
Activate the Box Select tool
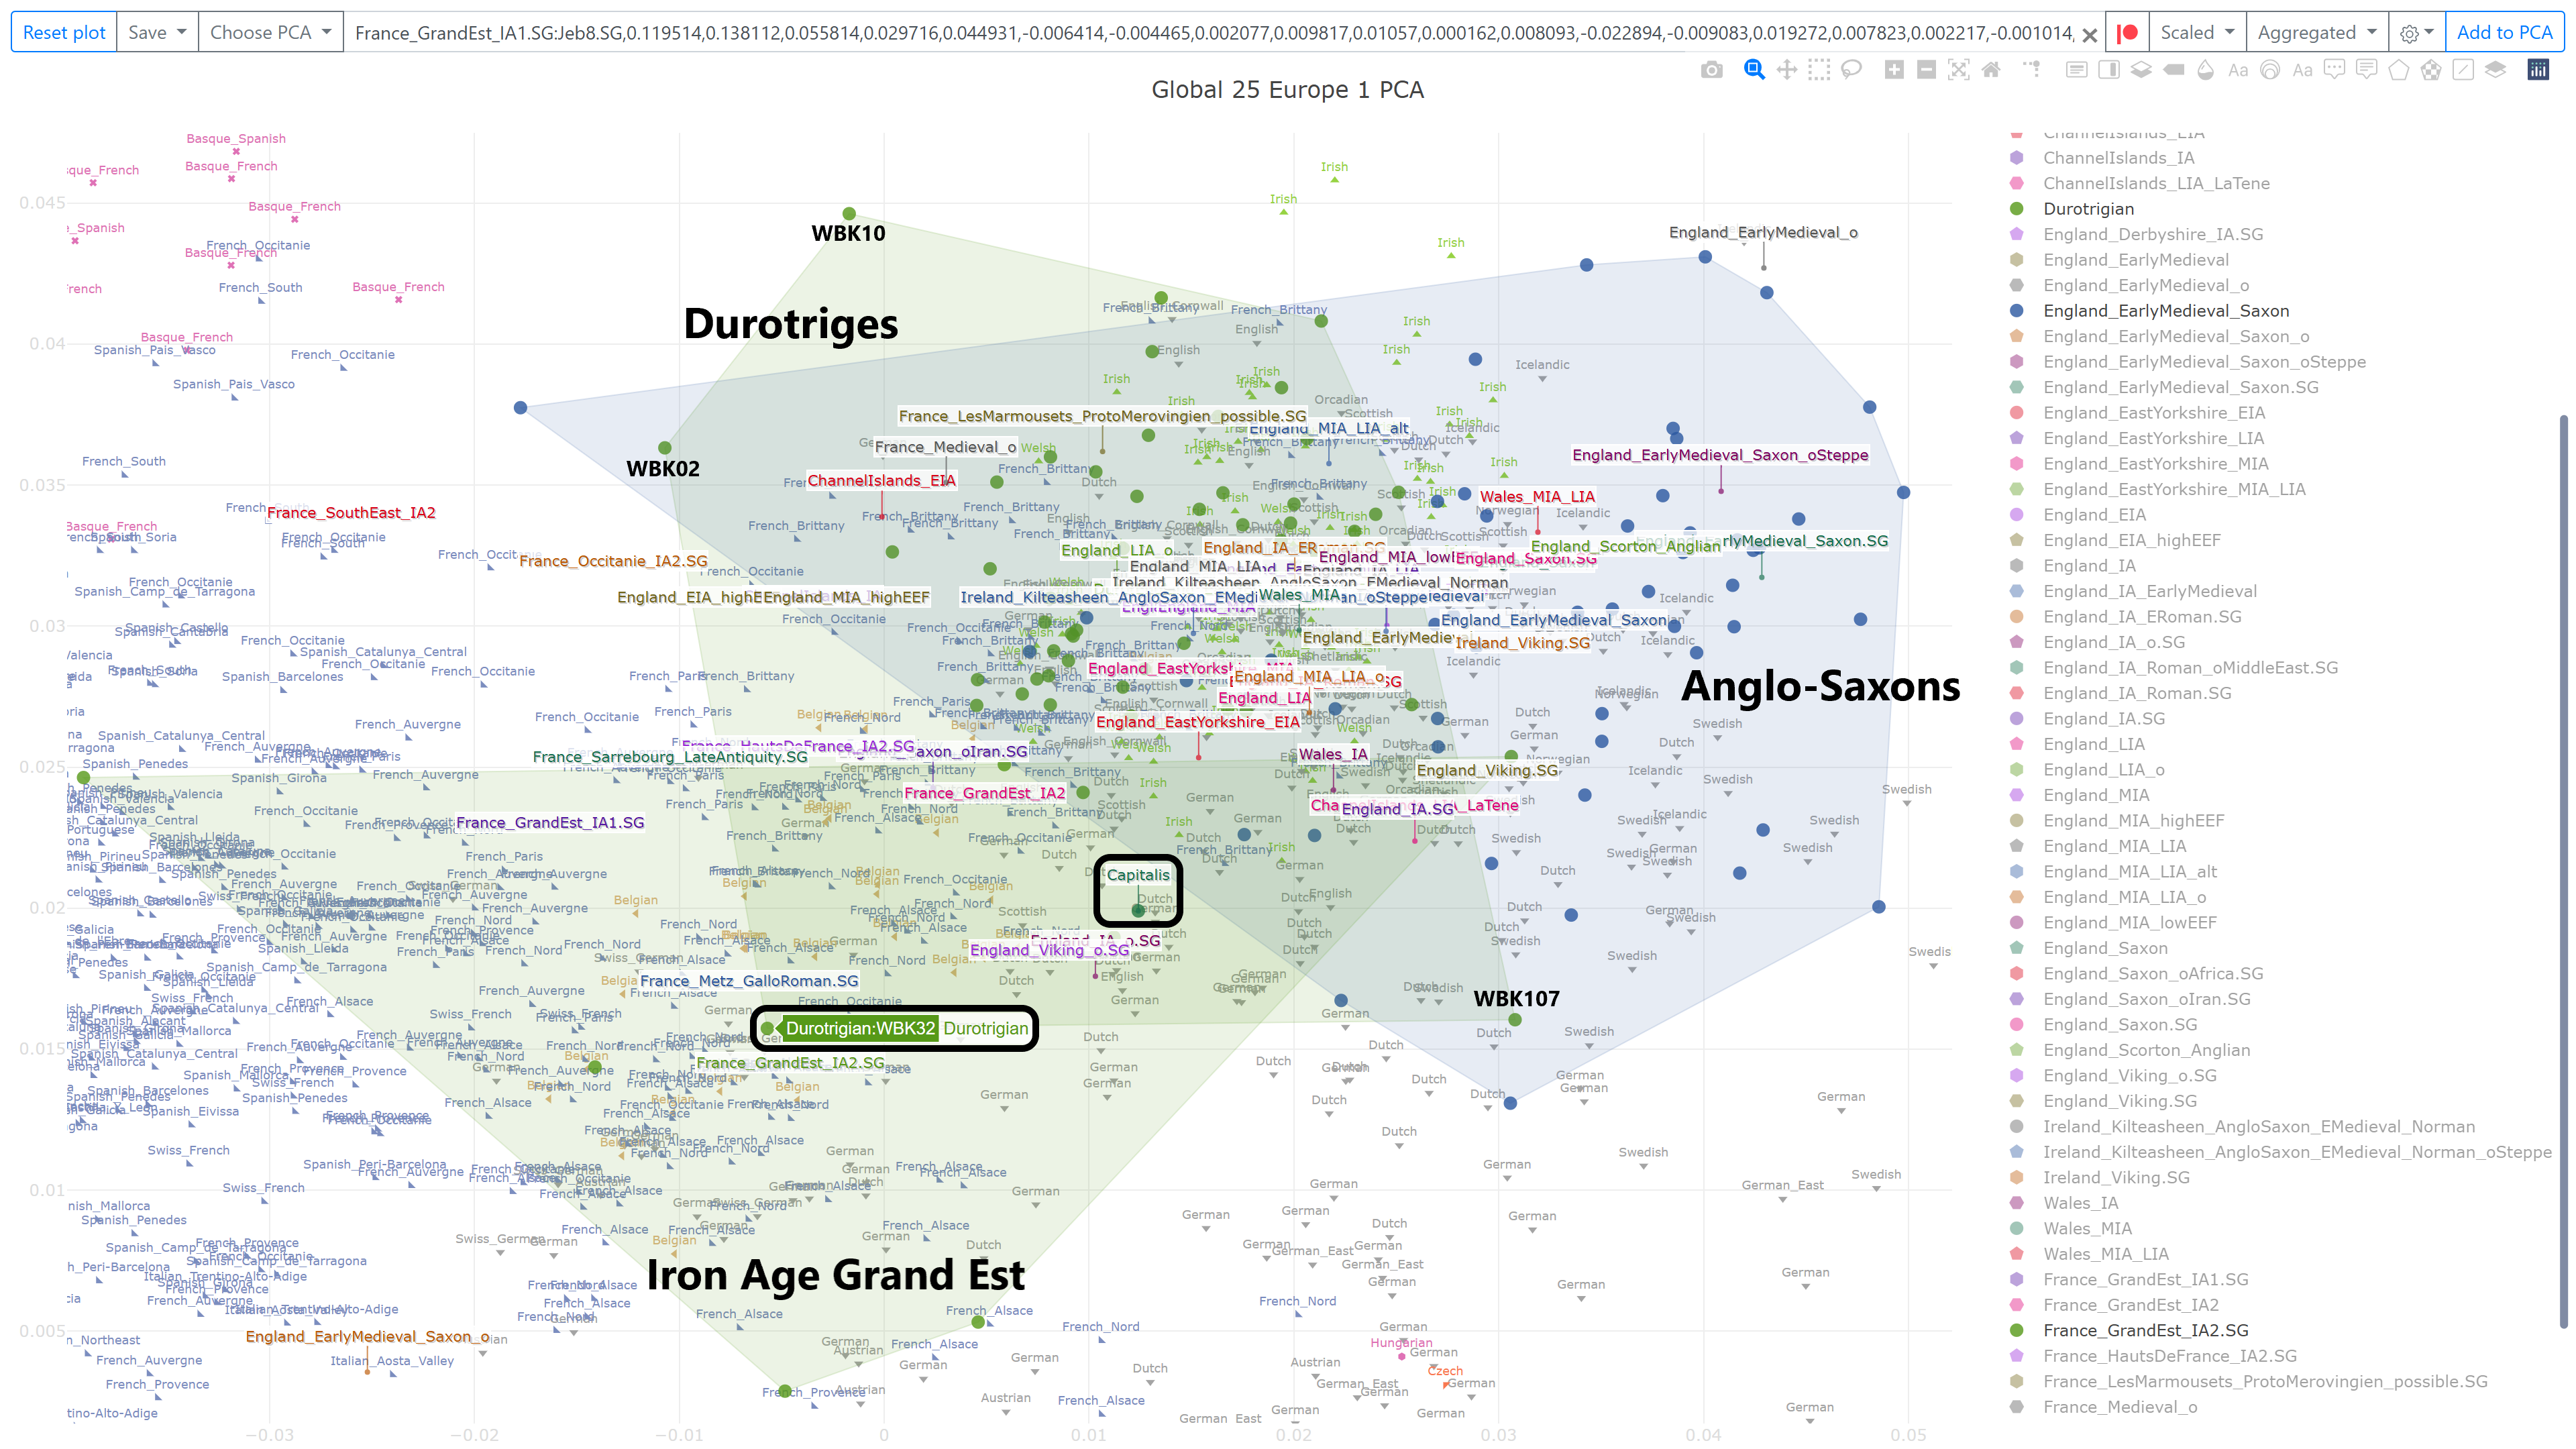[1819, 70]
